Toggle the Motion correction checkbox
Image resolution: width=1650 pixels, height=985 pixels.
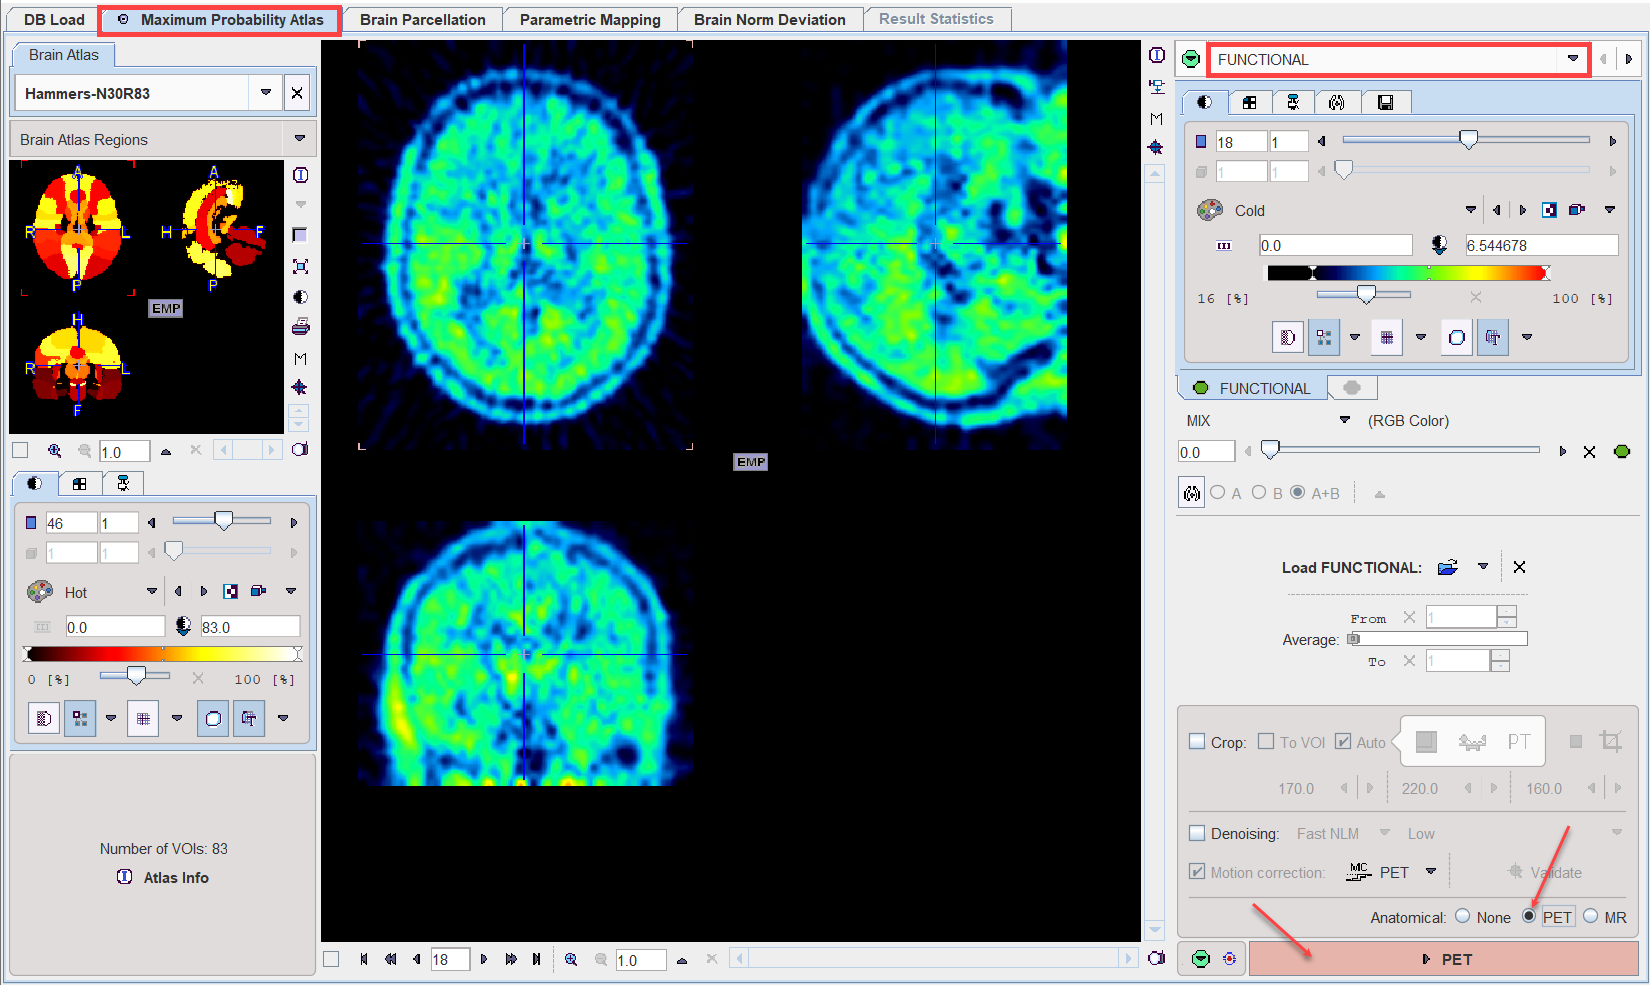coord(1197,871)
